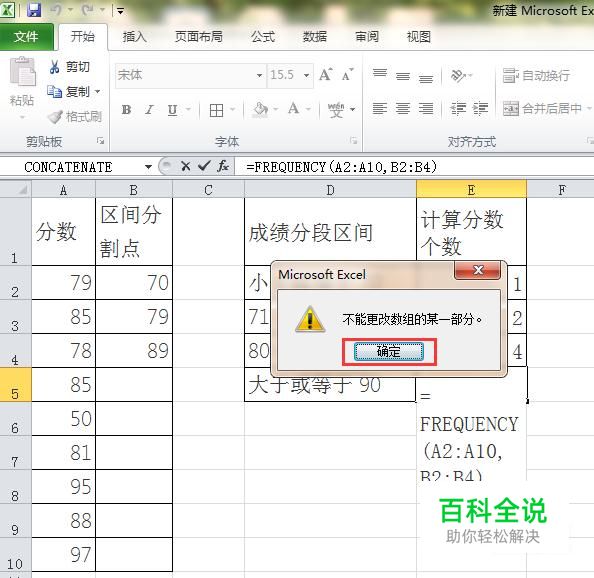Switch to the 视图 ribbon tab
Viewport: 594px width, 578px height.
(418, 37)
